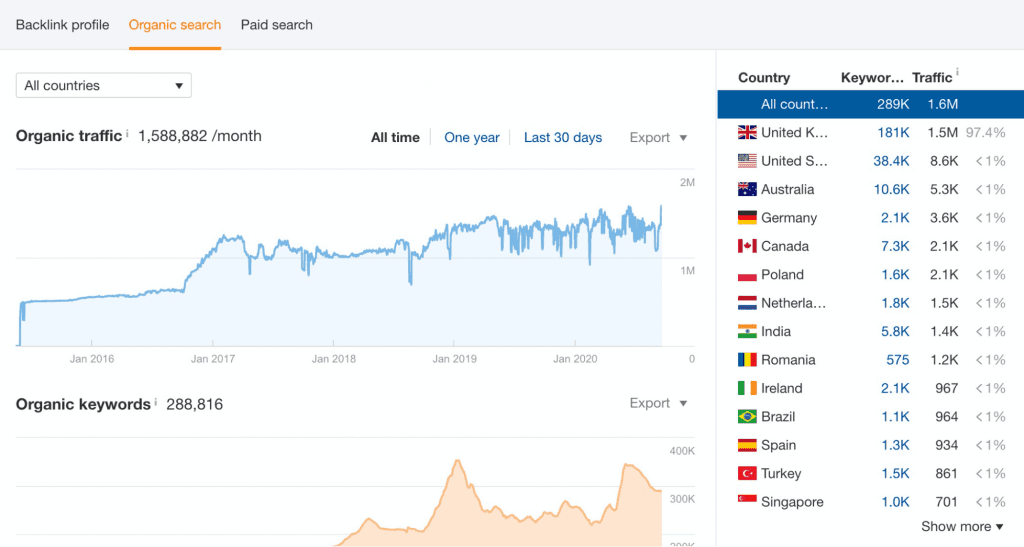Select the One year time range
The image size is (1024, 547).
(472, 138)
